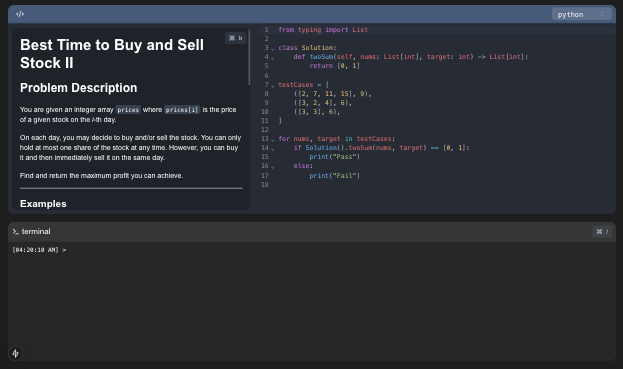Click test case line '([2, 7, 11, 15], 9),'

point(333,94)
